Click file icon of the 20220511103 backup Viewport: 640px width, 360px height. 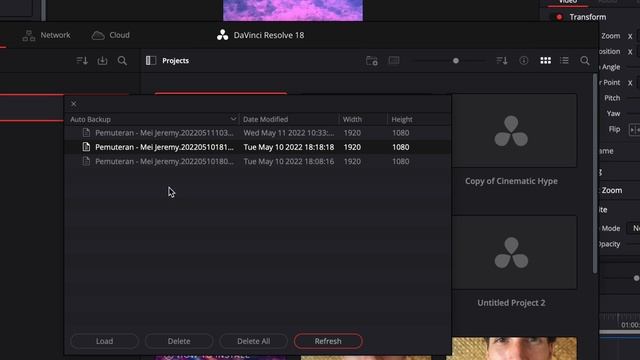86,133
